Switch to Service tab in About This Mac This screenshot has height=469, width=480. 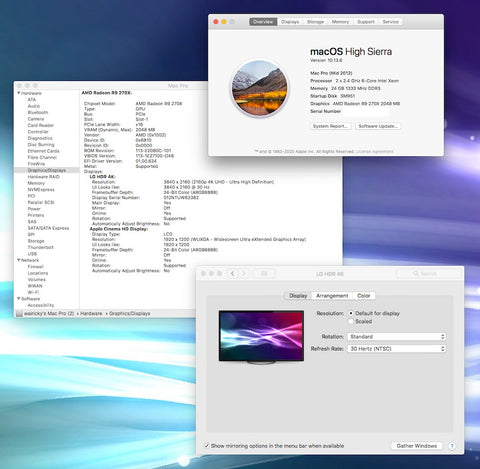coord(390,22)
